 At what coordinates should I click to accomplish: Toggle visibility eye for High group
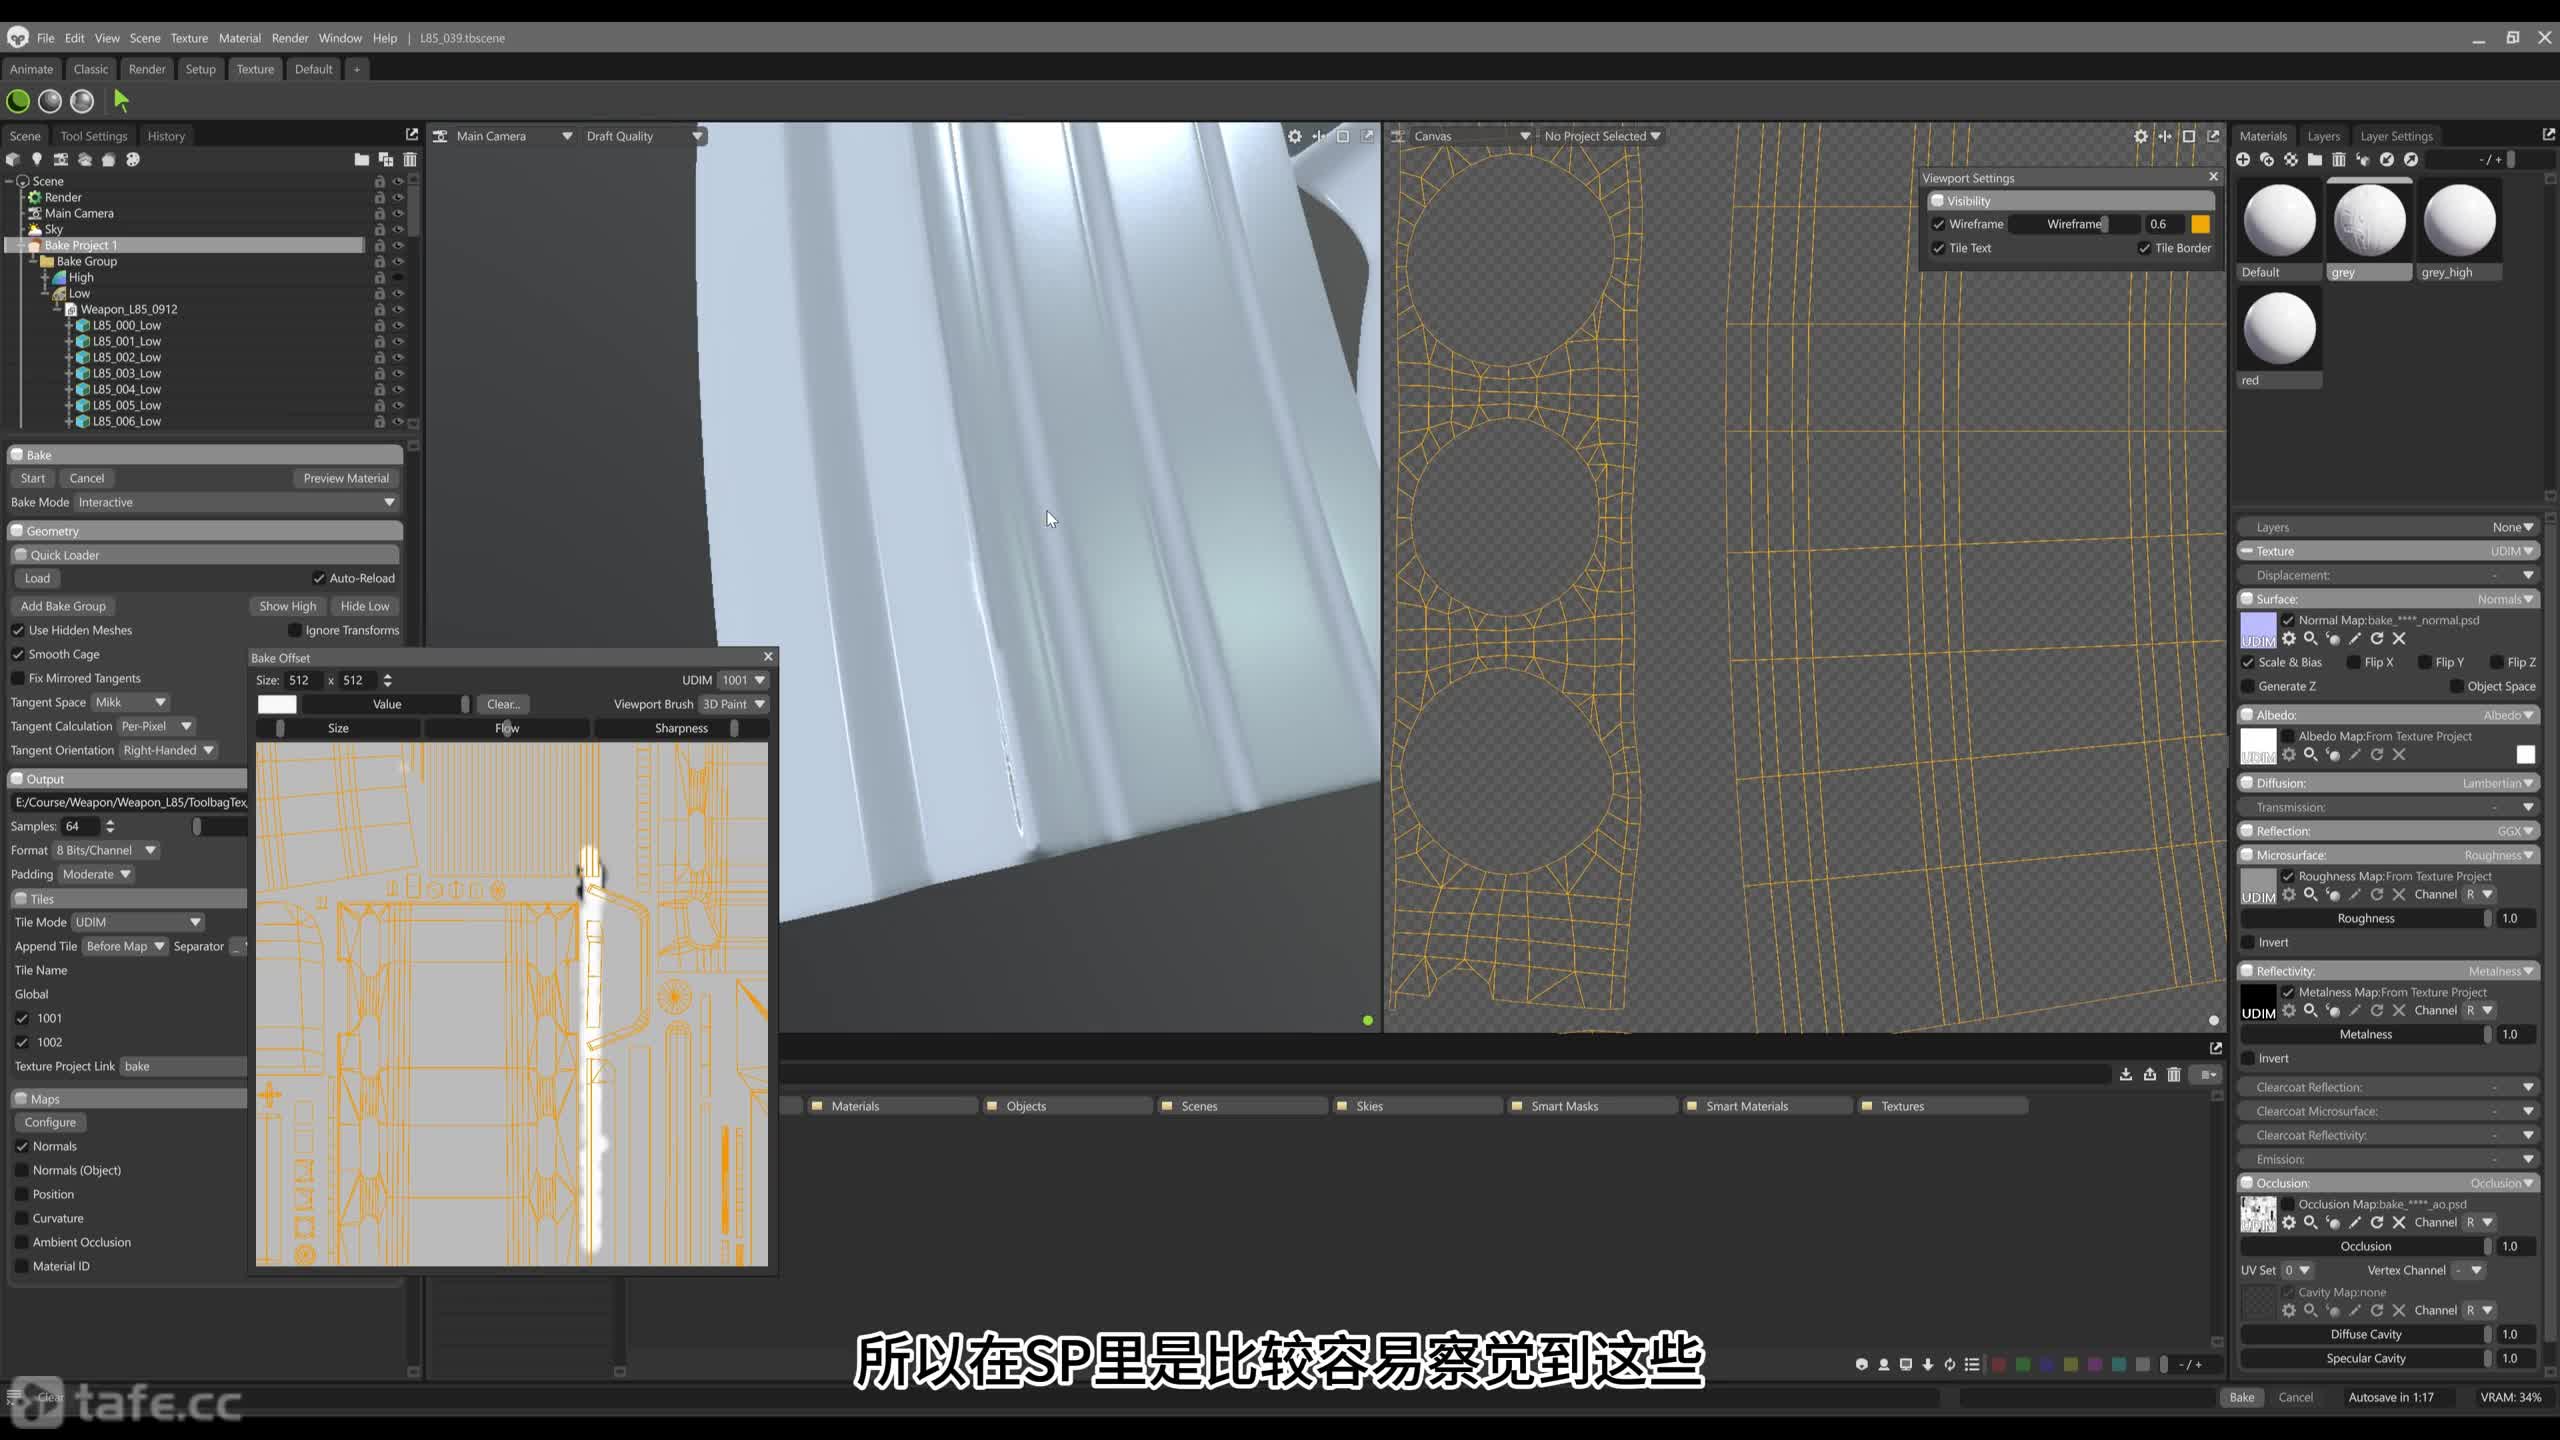397,278
